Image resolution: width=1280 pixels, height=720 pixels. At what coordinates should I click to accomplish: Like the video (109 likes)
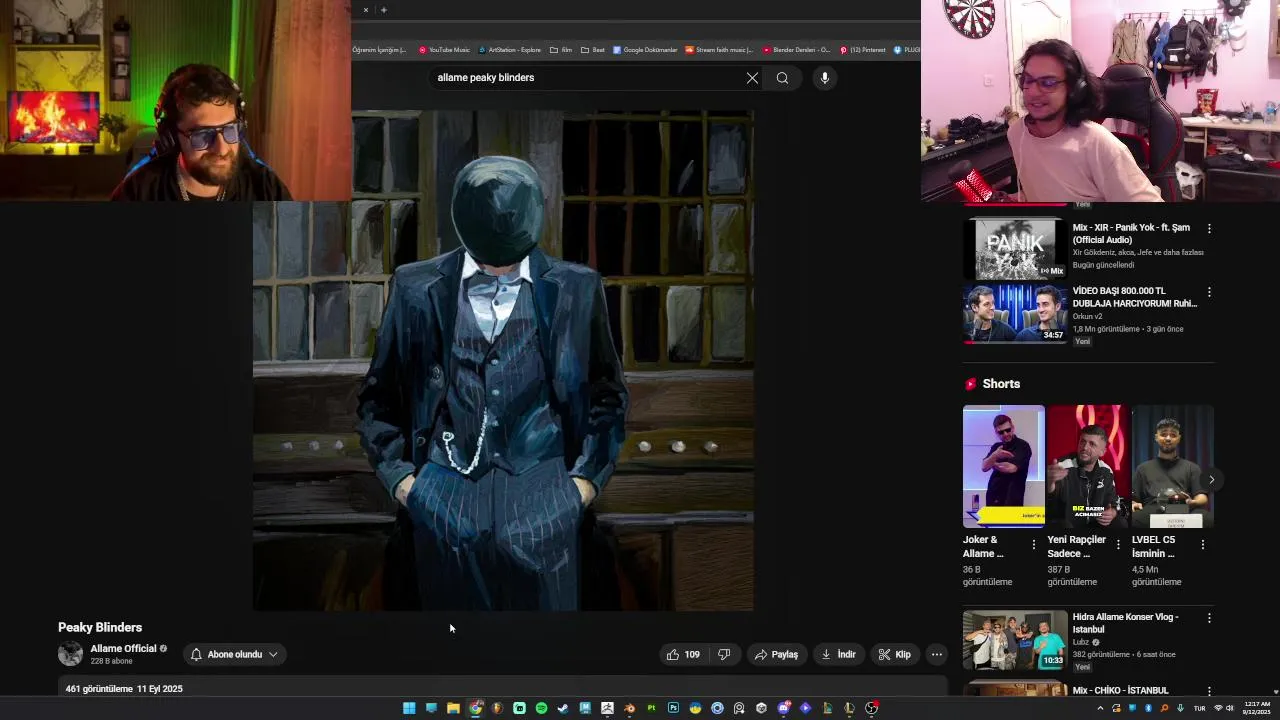point(683,655)
